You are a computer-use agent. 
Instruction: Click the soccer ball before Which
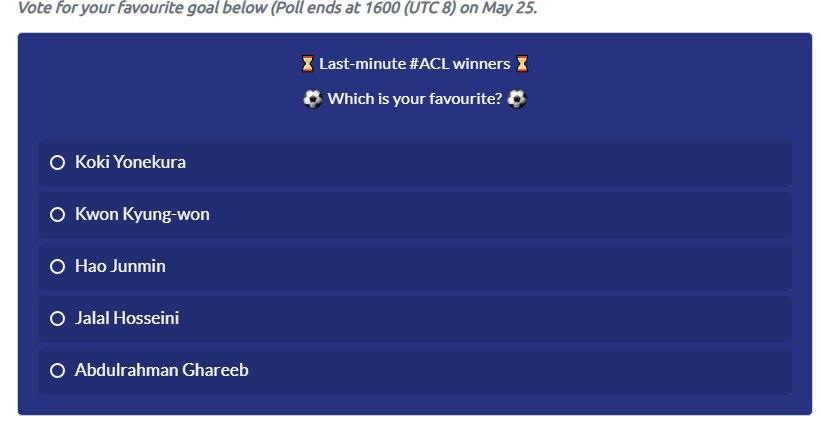[313, 99]
